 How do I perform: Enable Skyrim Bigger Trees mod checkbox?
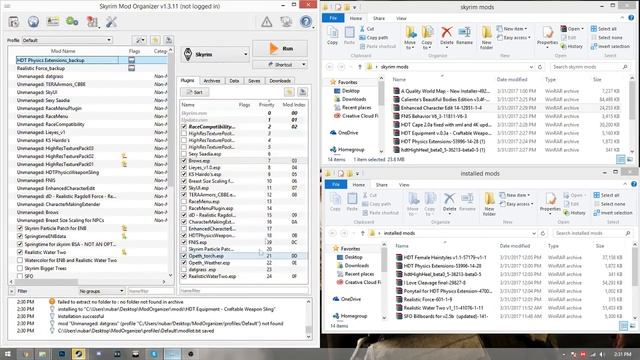(20, 268)
